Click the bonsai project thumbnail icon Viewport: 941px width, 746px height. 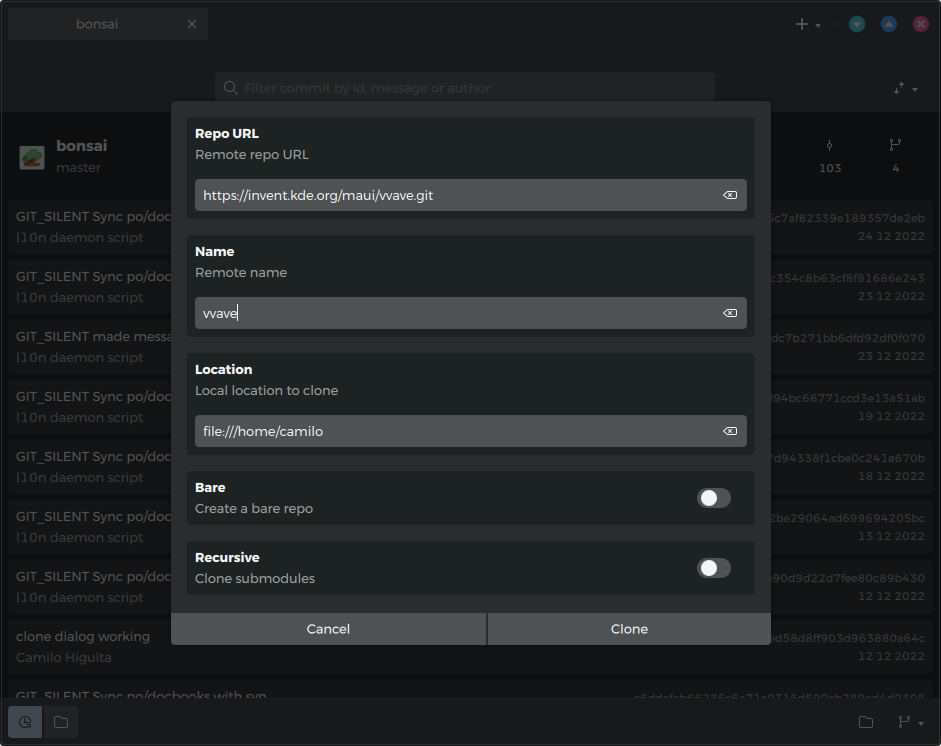pos(32,158)
